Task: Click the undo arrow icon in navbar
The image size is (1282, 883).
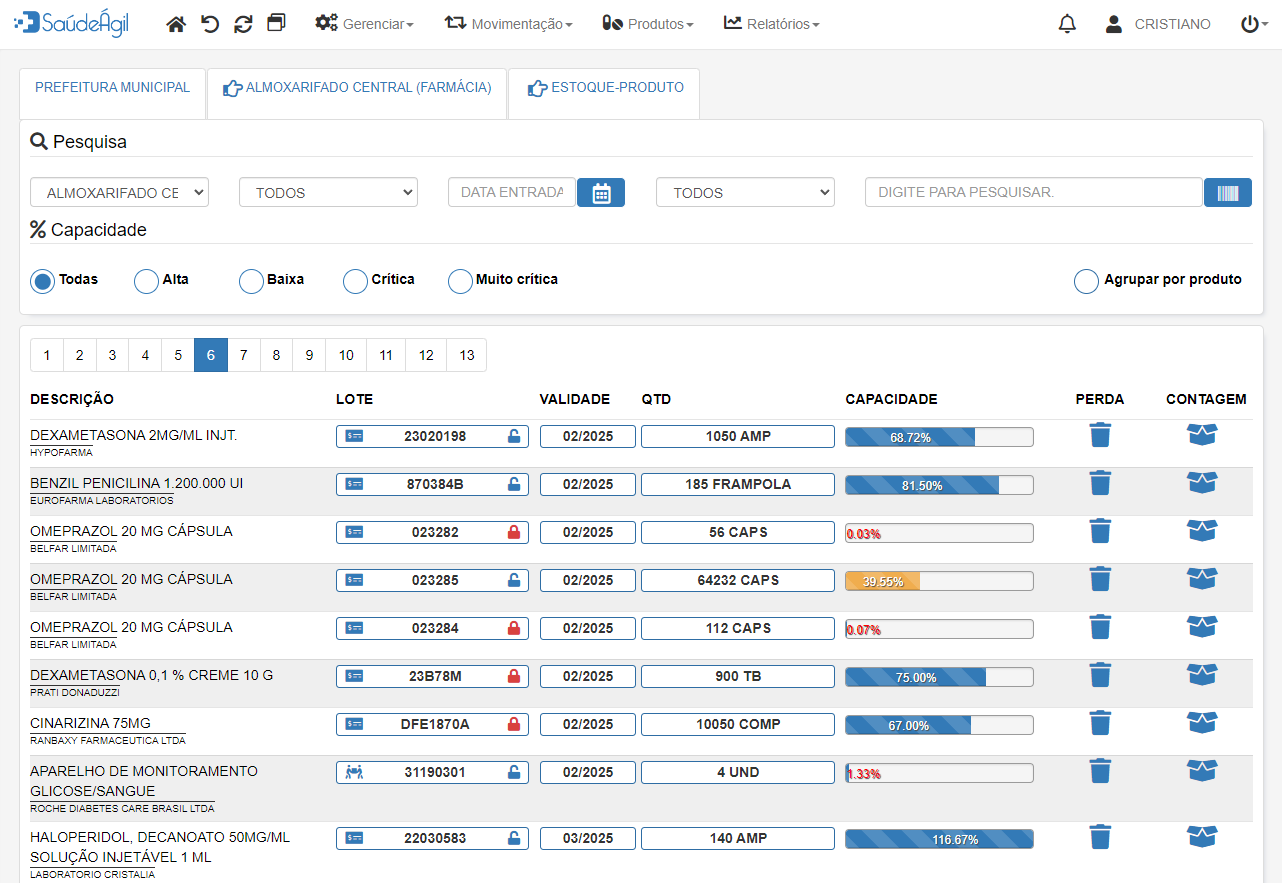Action: (x=210, y=24)
